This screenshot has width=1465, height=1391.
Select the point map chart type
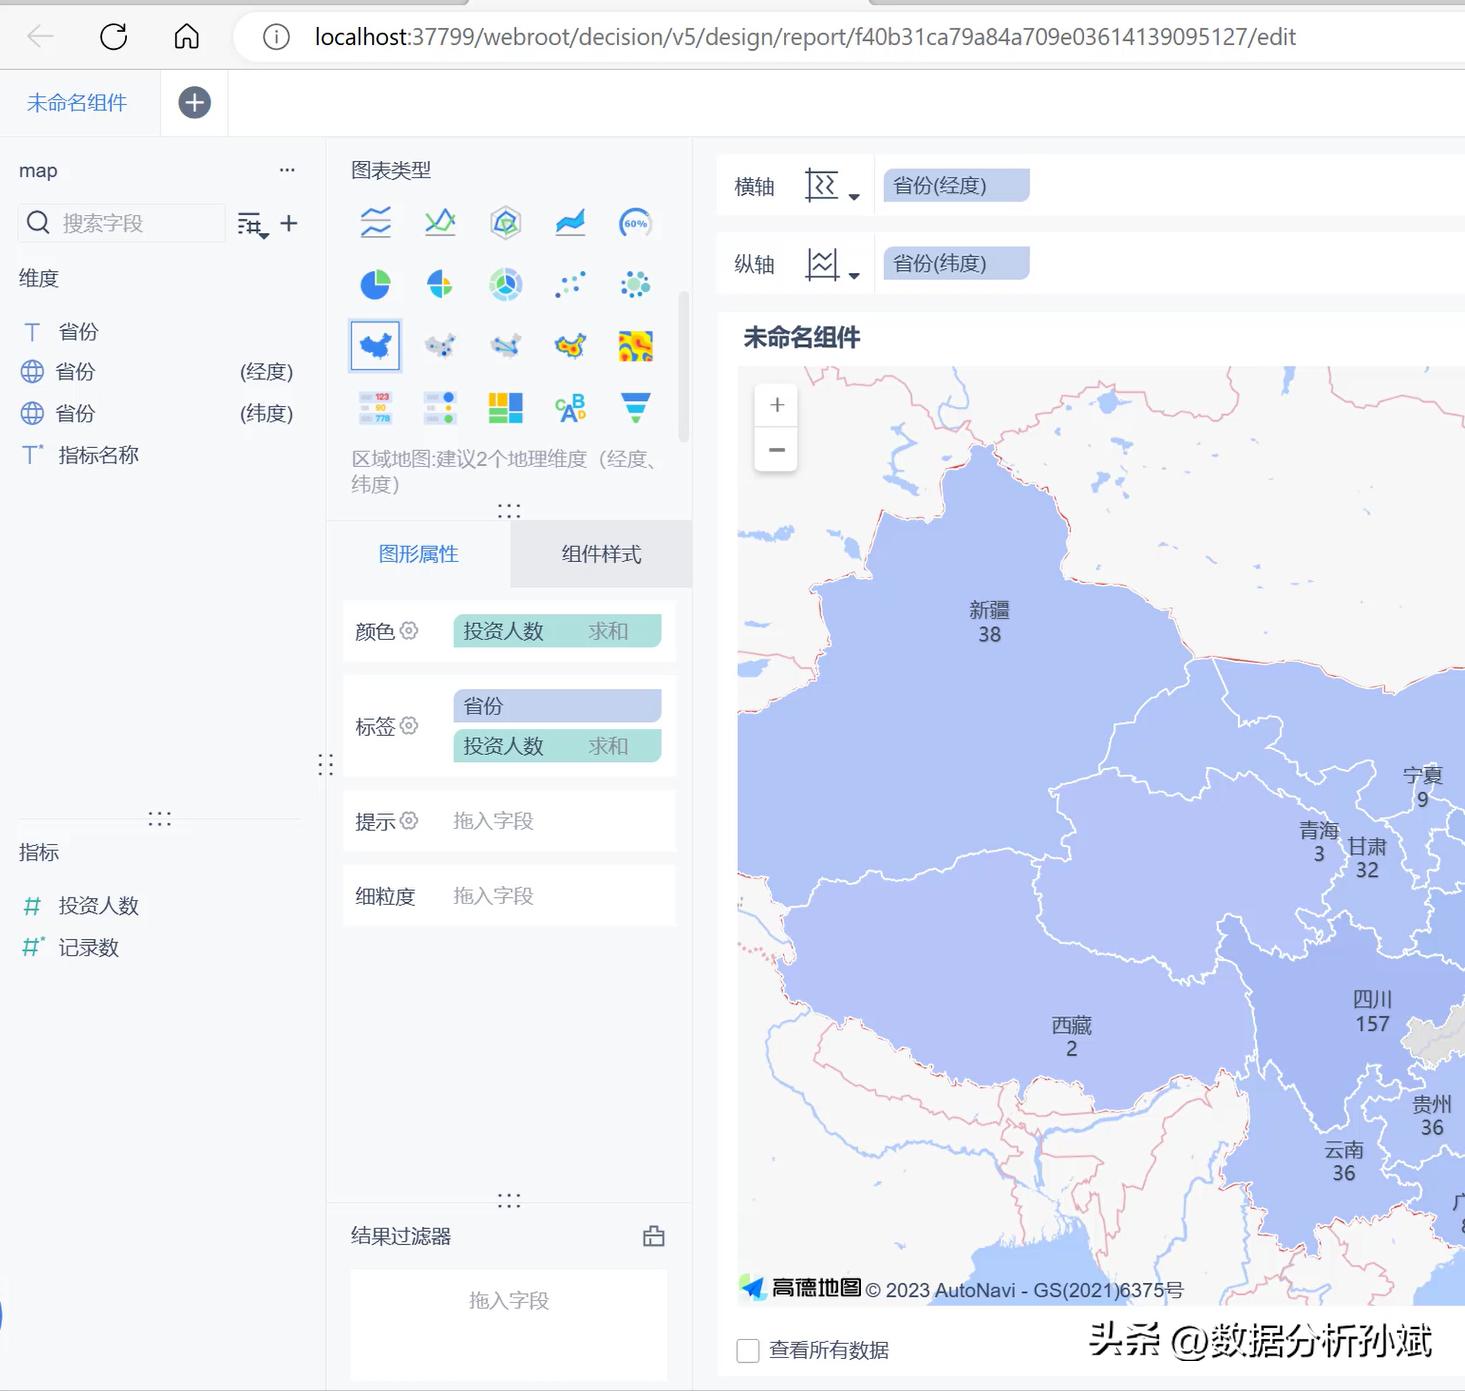[440, 345]
